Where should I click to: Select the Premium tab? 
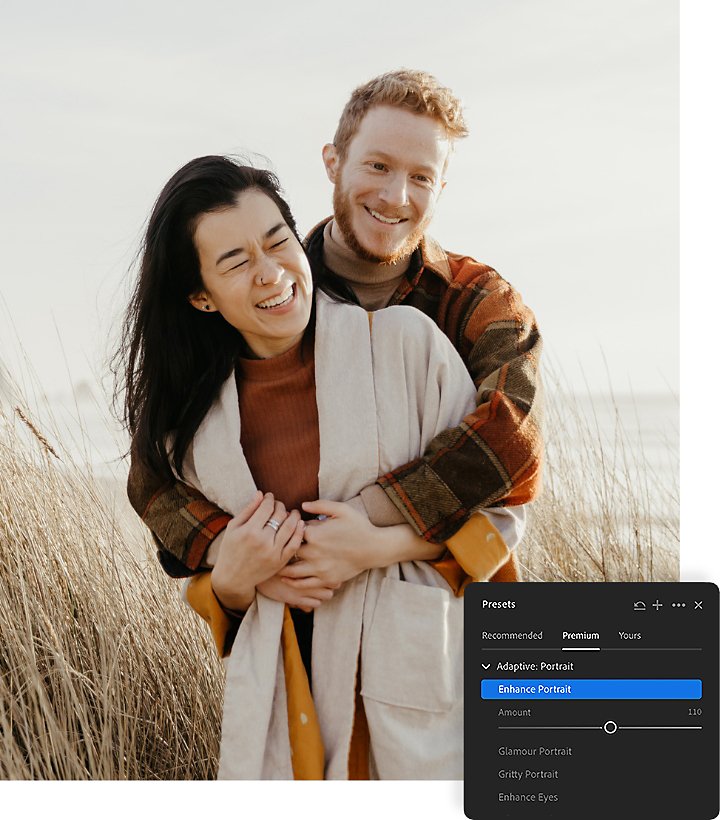580,635
